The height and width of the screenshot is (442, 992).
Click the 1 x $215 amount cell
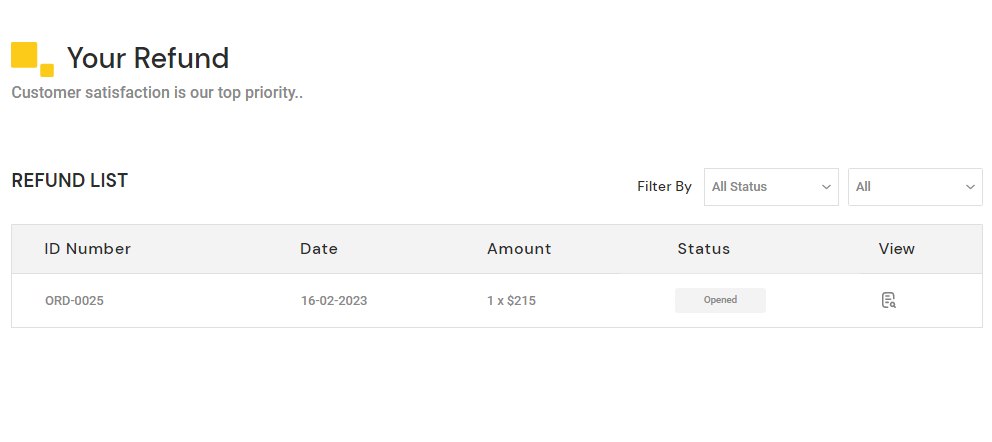[x=511, y=300]
